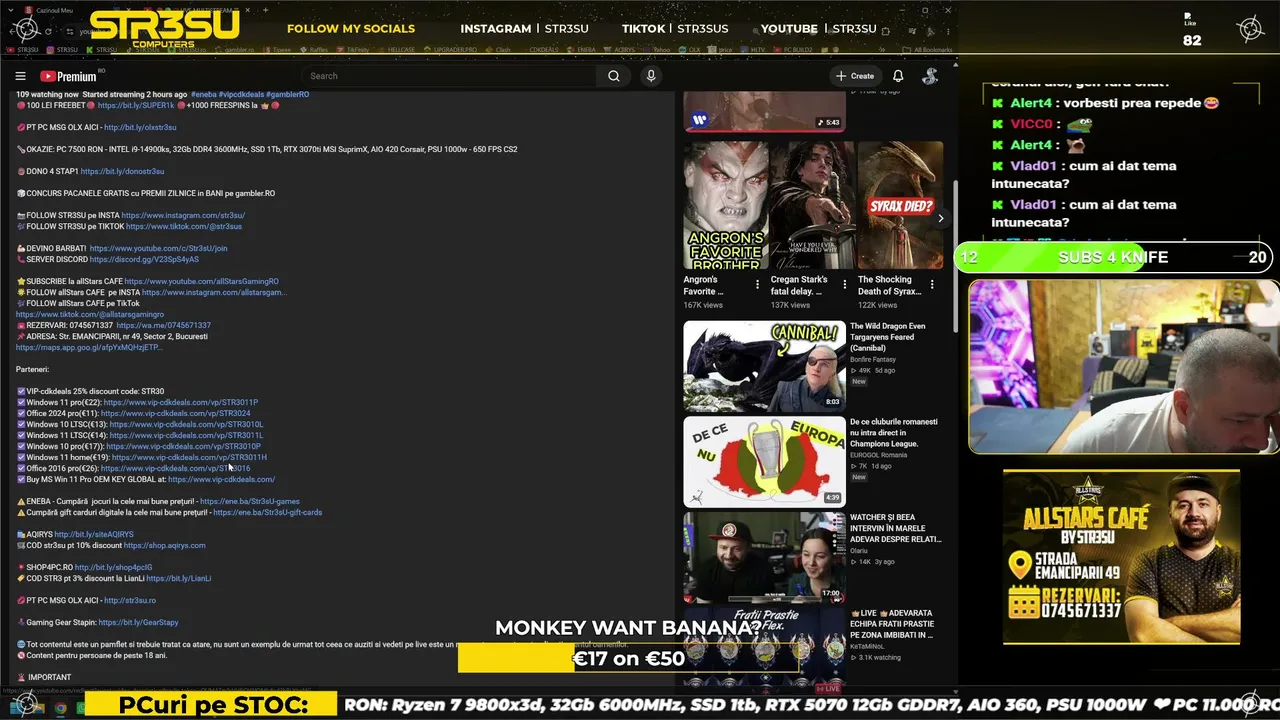This screenshot has width=1280, height=720.
Task: Open The Wild Dragon Cannibal video thumbnail
Action: click(x=764, y=366)
